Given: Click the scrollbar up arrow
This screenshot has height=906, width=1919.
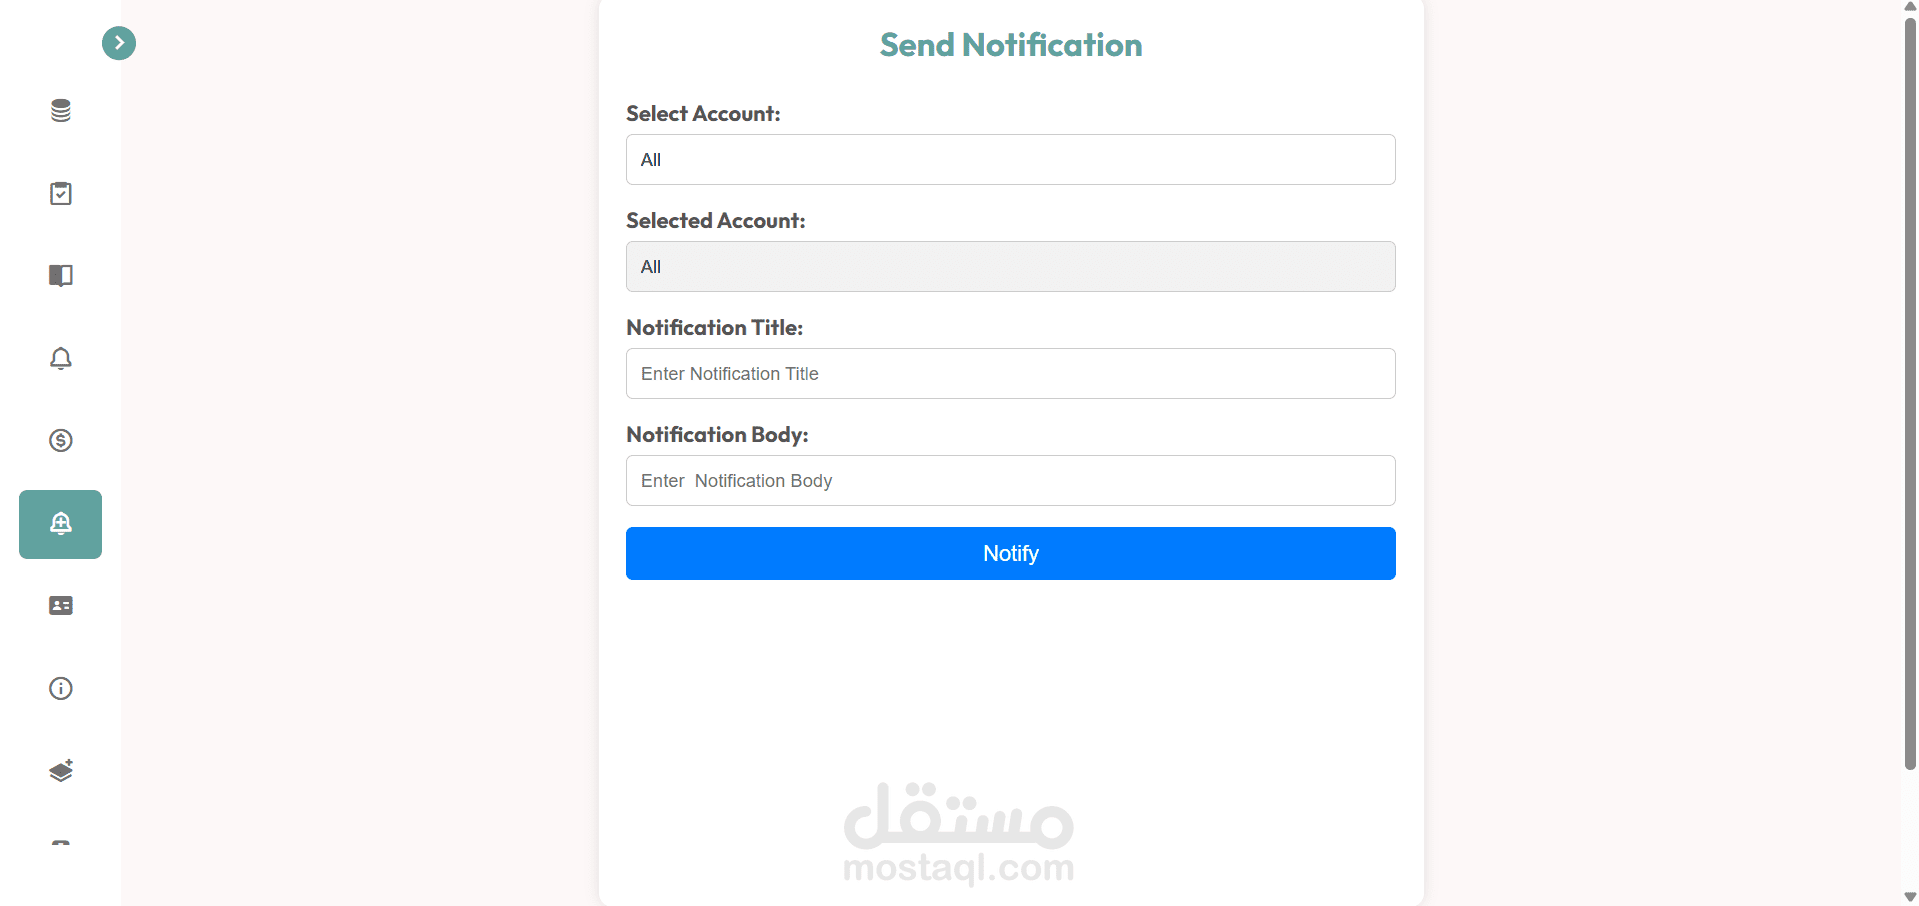Looking at the screenshot, I should pos(1910,6).
